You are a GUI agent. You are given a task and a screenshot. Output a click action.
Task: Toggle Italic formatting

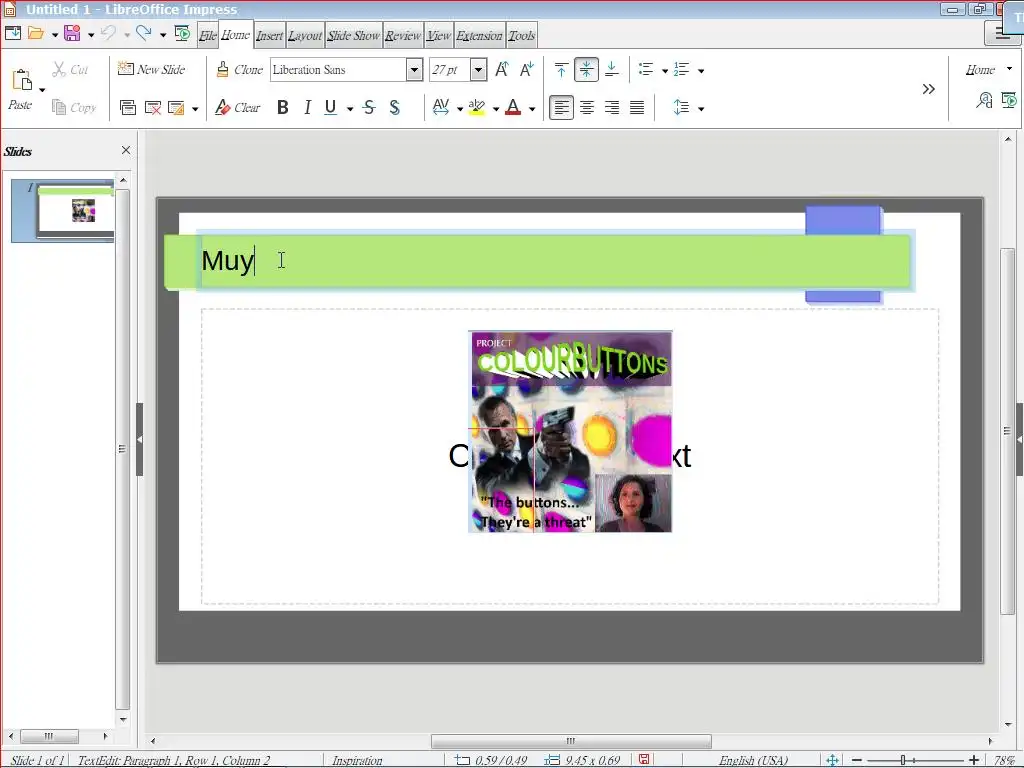(x=307, y=107)
